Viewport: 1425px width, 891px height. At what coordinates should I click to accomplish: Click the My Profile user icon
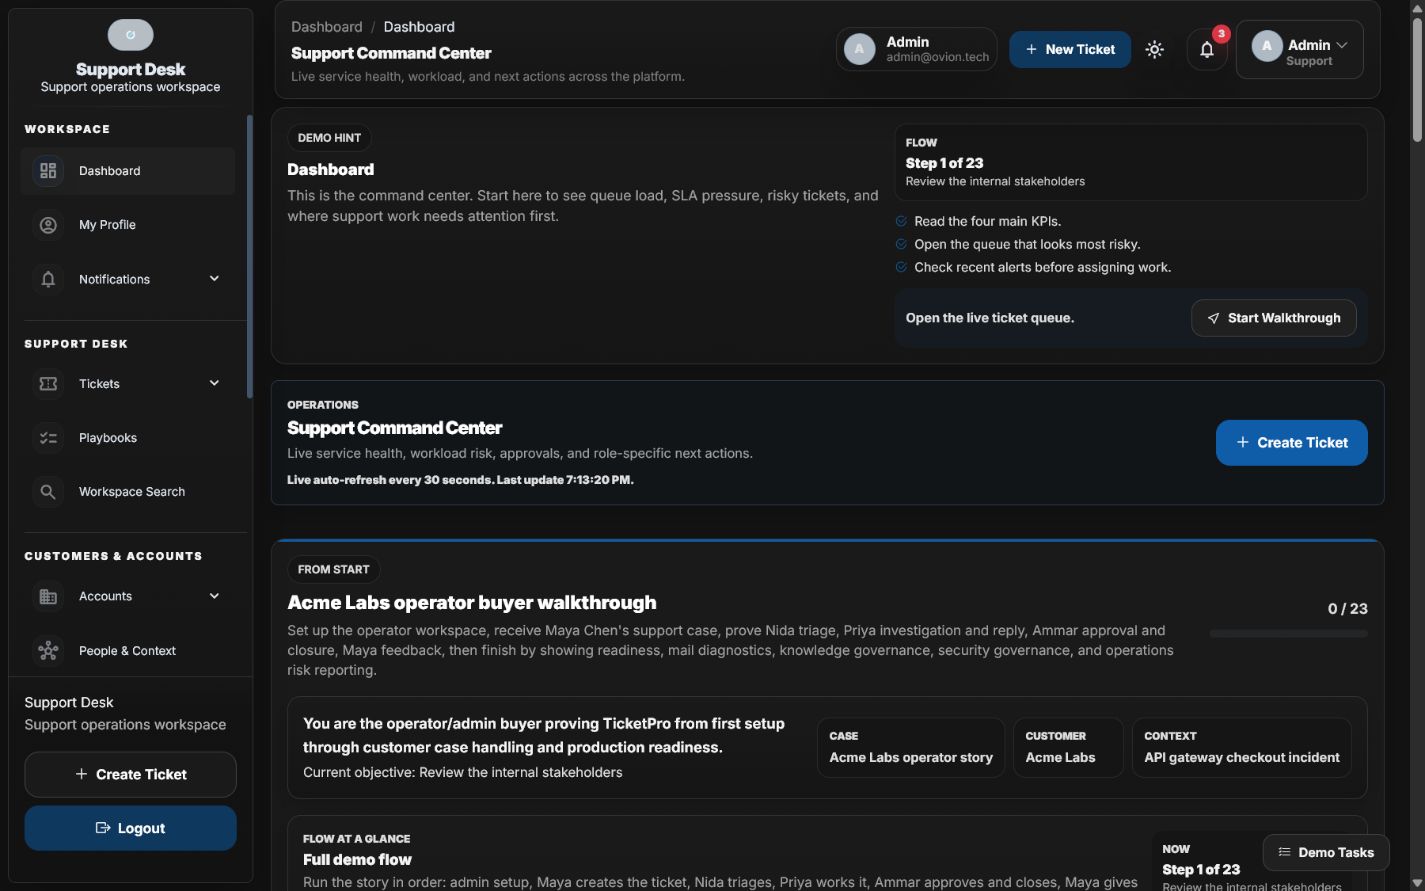pyautogui.click(x=48, y=225)
